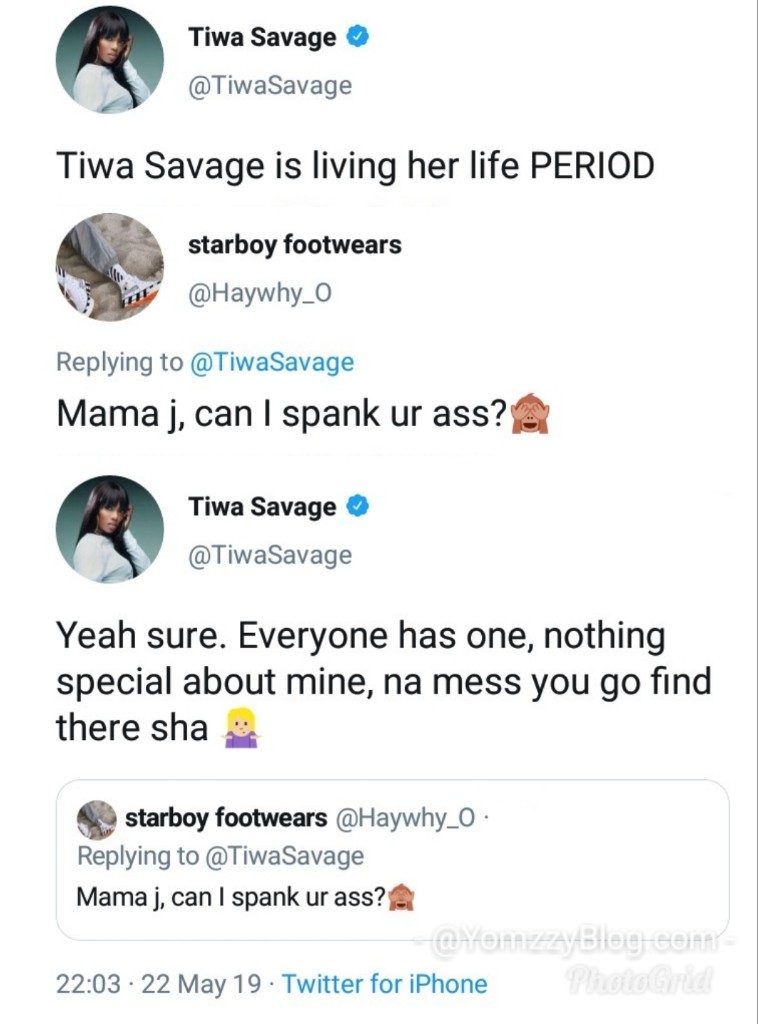
Task: Click the '22:03 · 22 May 19' timestamp
Action: point(160,983)
